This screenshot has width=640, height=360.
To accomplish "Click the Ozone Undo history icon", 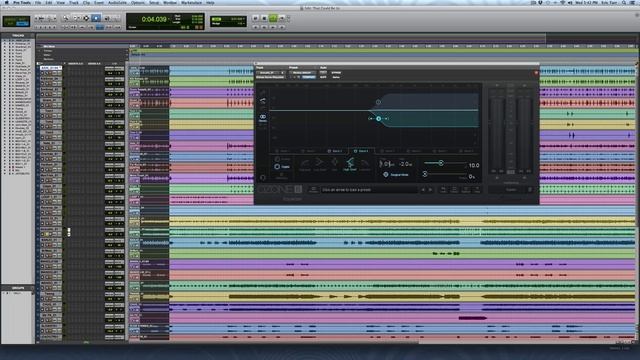I will pyautogui.click(x=443, y=190).
